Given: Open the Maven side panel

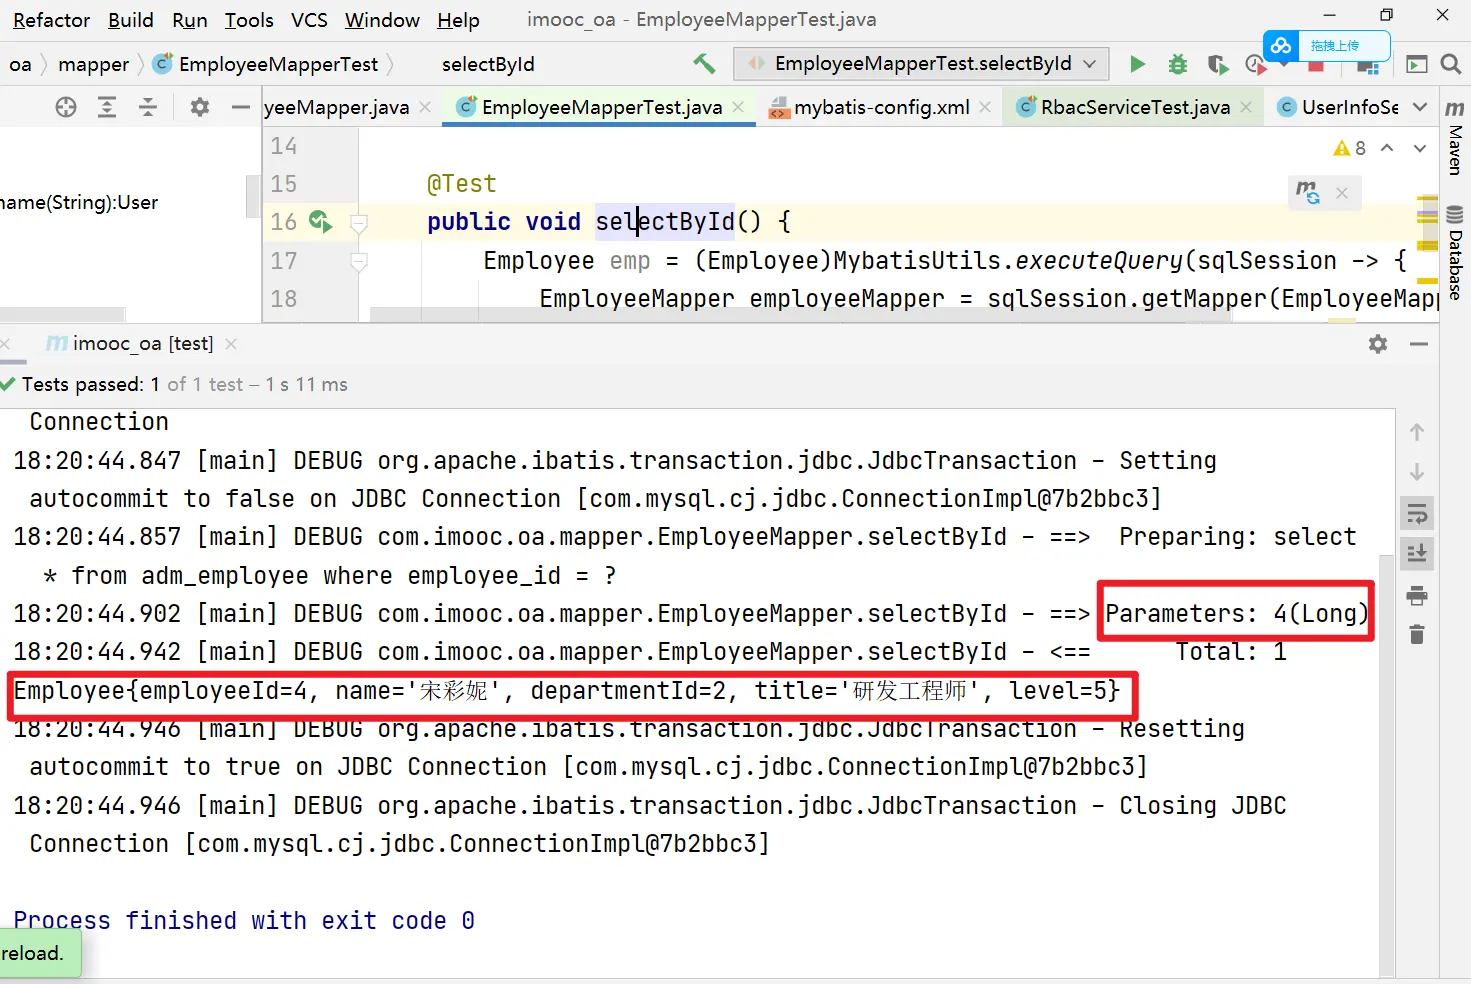Looking at the screenshot, I should pyautogui.click(x=1455, y=138).
